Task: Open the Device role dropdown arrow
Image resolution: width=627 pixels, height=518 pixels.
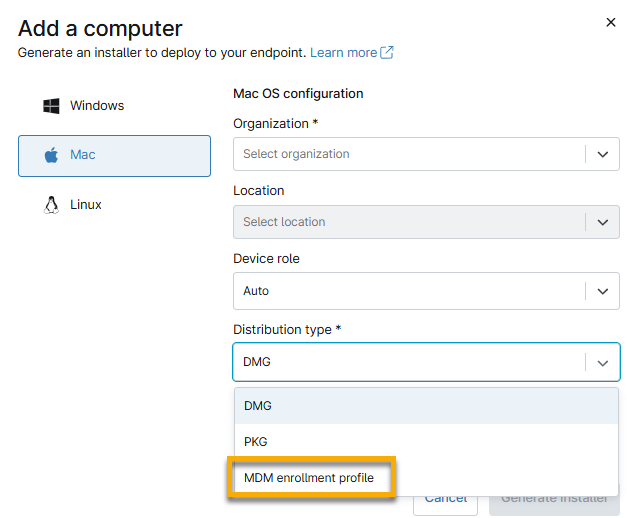Action: (x=602, y=291)
